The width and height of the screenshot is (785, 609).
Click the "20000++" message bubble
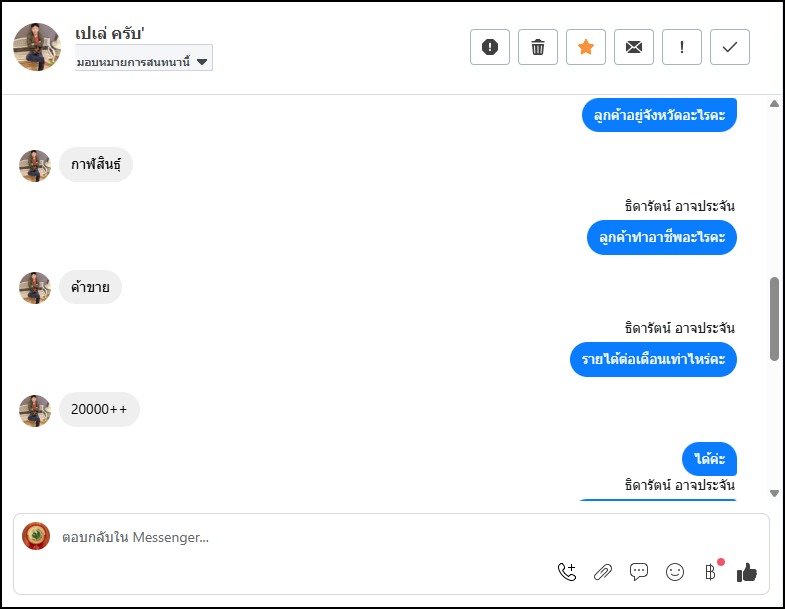pyautogui.click(x=99, y=409)
